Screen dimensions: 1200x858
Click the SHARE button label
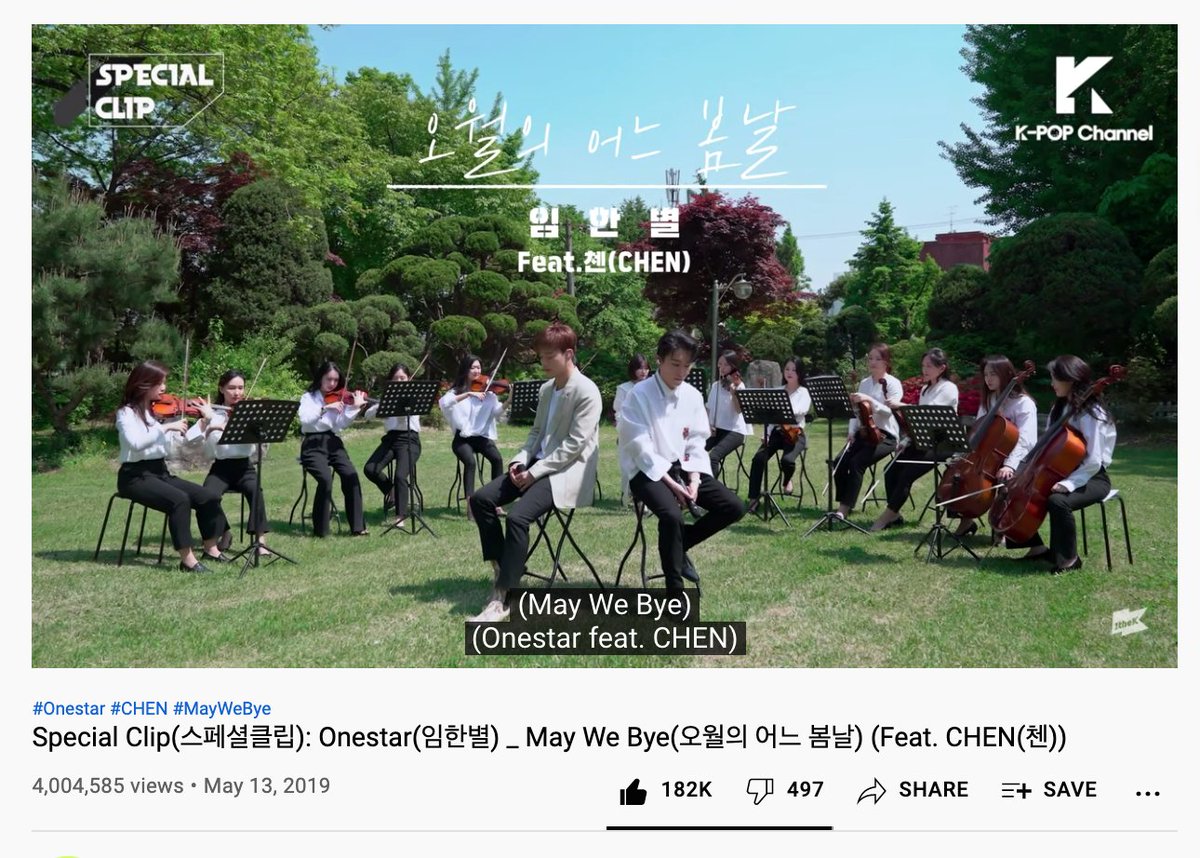coord(933,790)
